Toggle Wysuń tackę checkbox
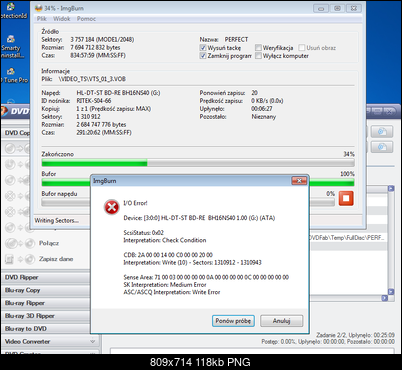Viewport: 402px width, 370px height. click(x=202, y=48)
